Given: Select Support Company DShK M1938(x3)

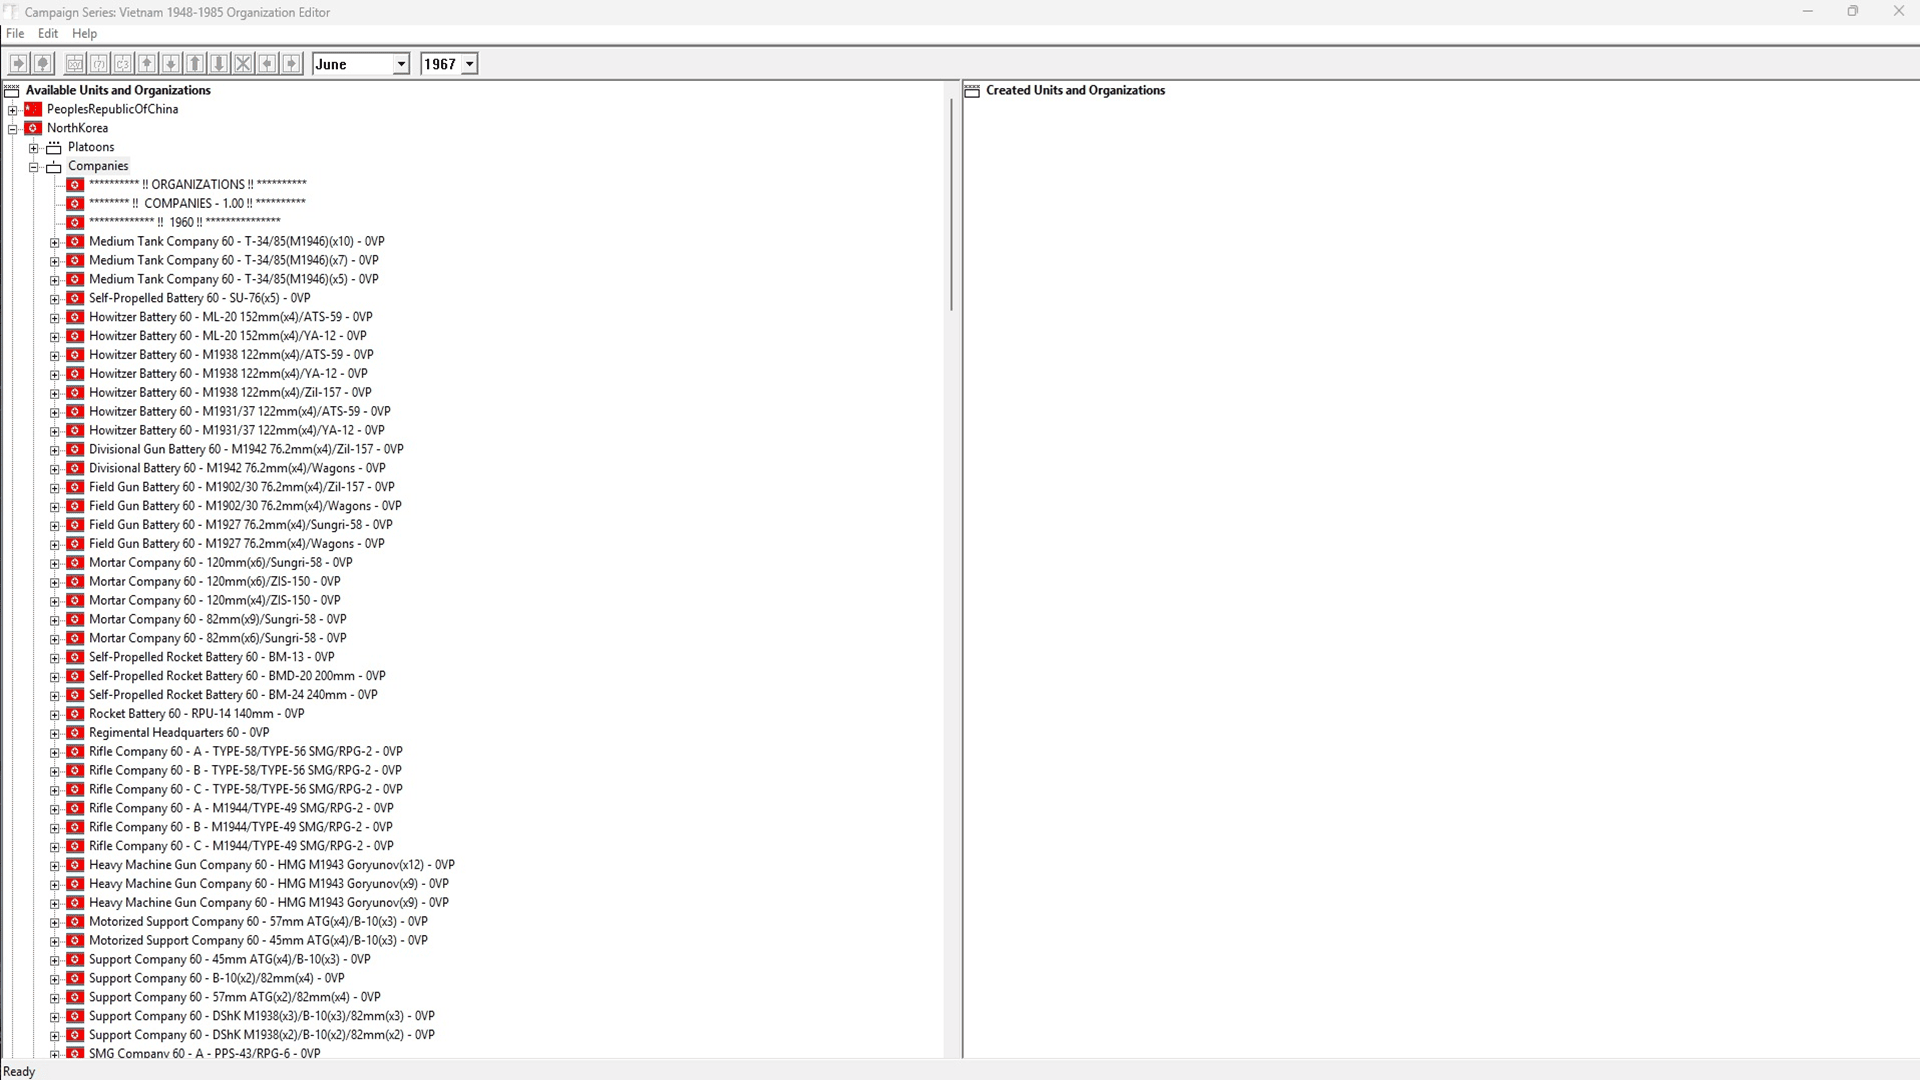Looking at the screenshot, I should click(261, 1016).
